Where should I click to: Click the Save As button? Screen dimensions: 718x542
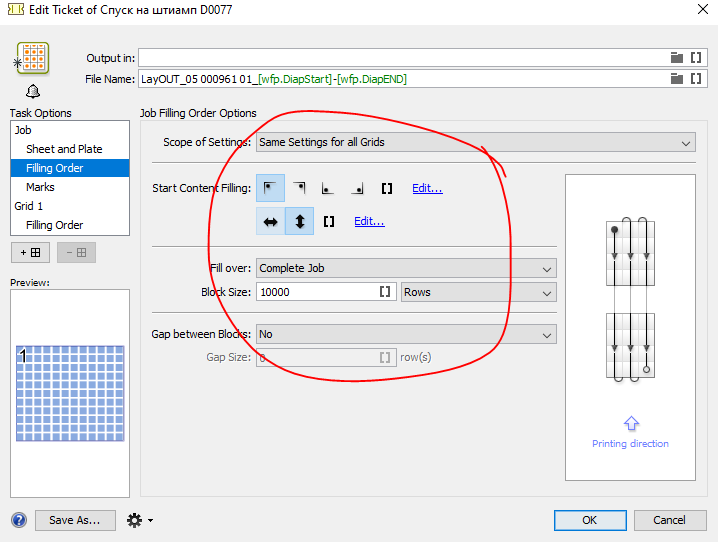[75, 520]
